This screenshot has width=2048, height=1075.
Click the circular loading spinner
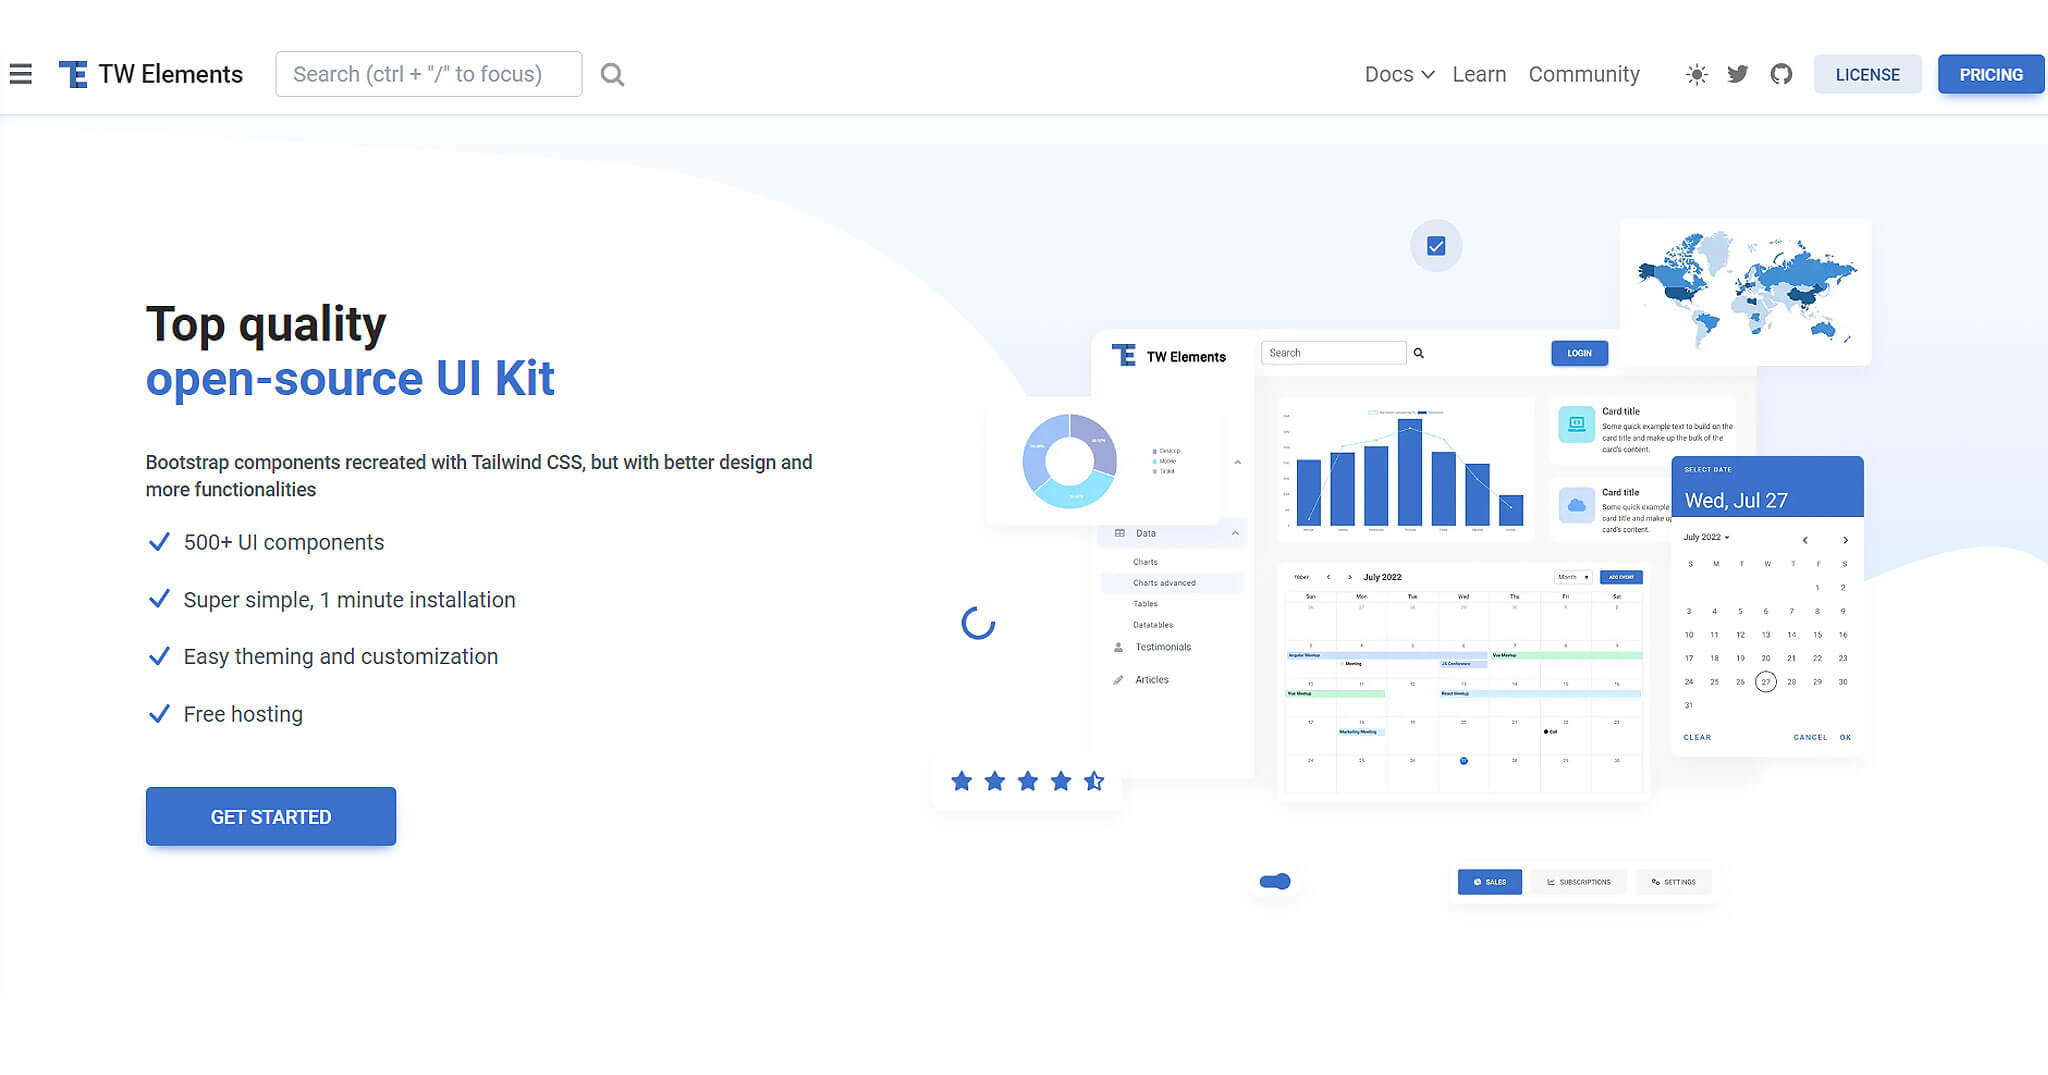pos(978,623)
